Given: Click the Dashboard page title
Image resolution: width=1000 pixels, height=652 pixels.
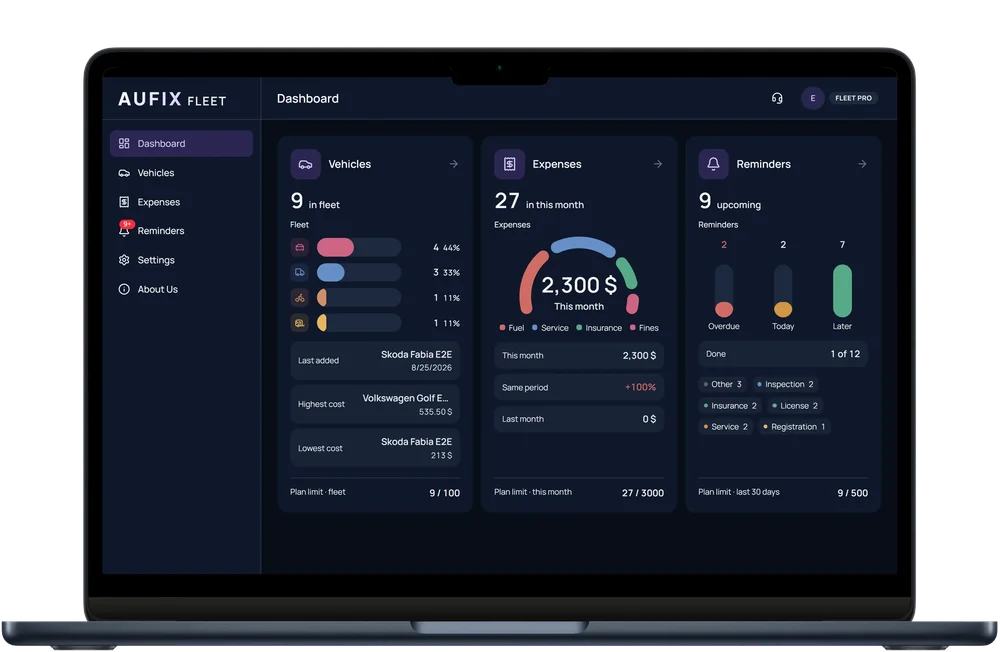Looking at the screenshot, I should pos(308,99).
